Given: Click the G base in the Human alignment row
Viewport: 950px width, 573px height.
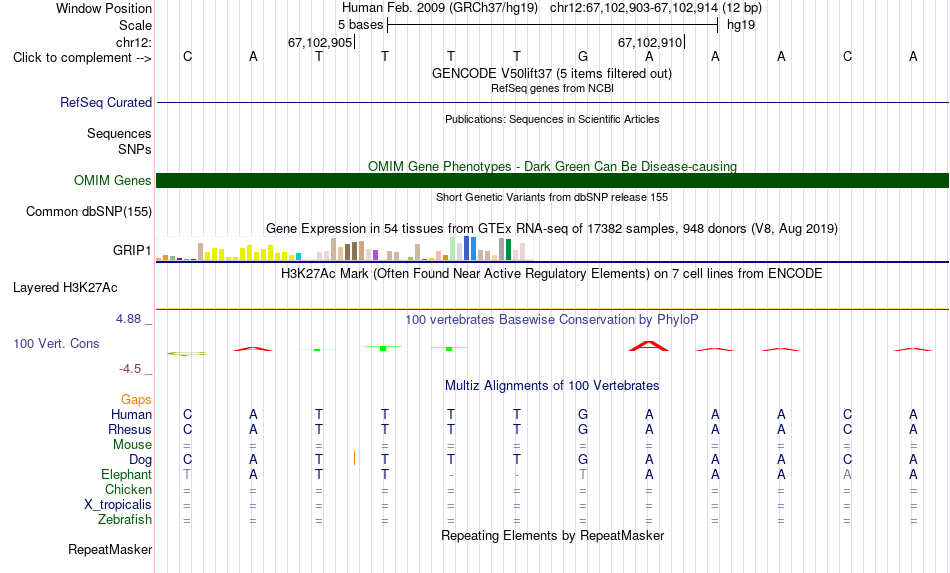Looking at the screenshot, I should [x=583, y=414].
